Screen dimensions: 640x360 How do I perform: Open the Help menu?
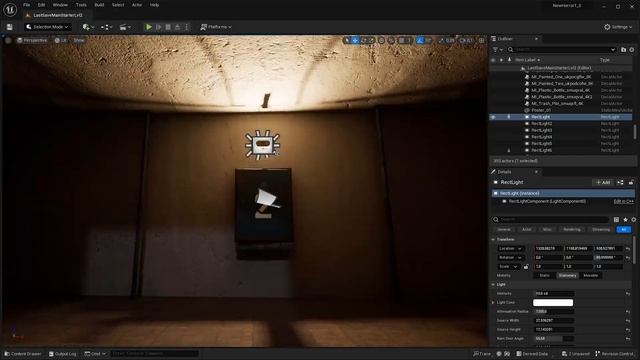(154, 5)
